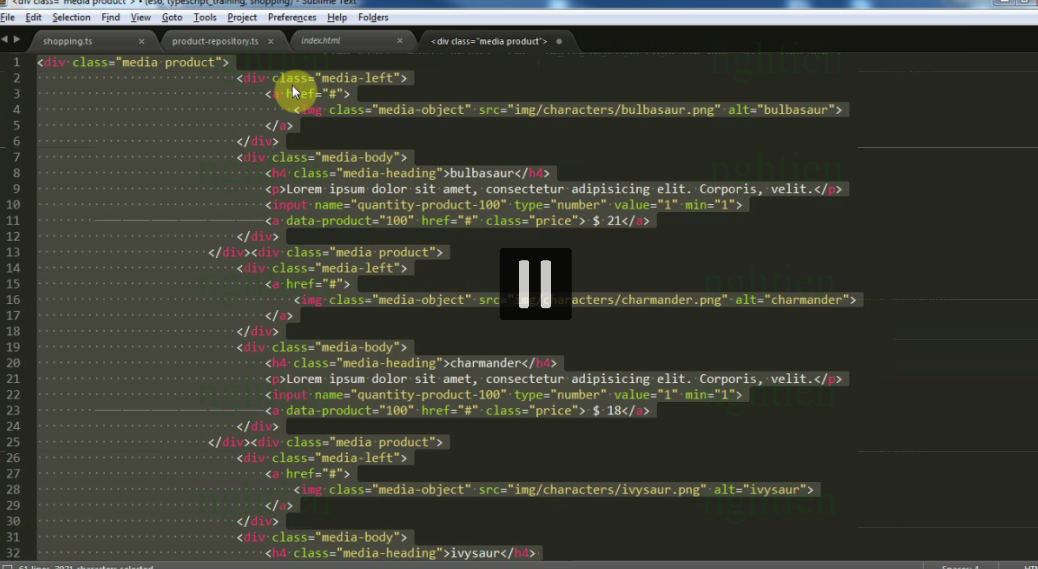Close the index.html tab

[x=400, y=41]
